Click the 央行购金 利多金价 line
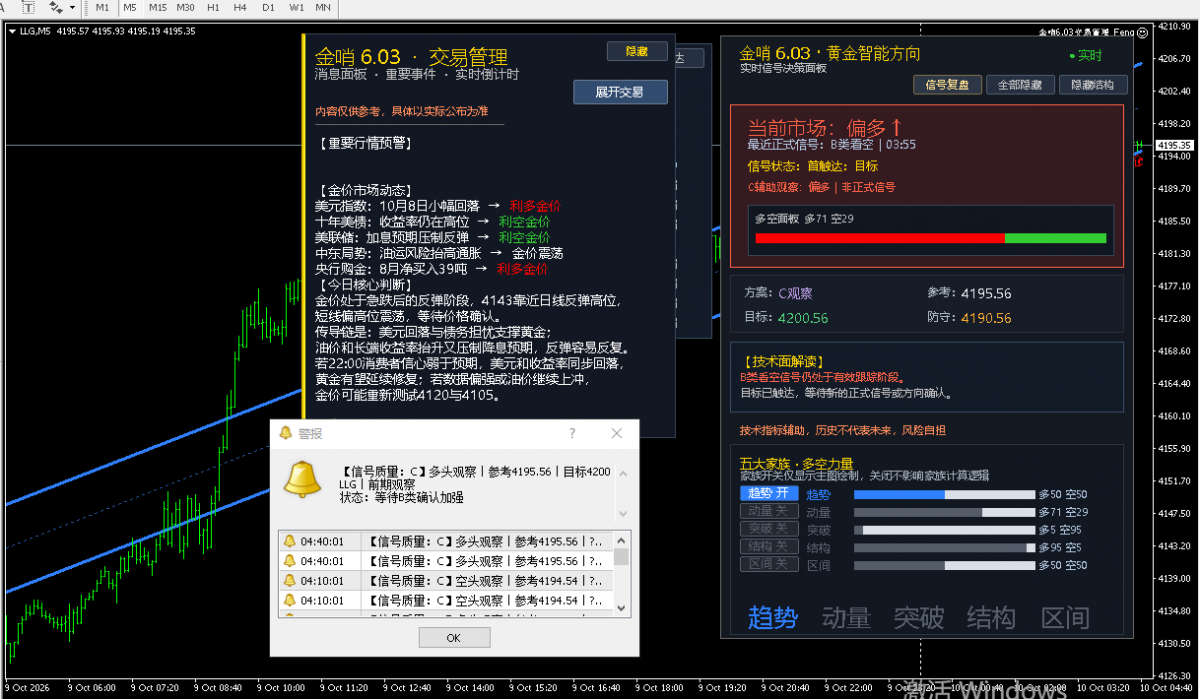Screen dimensions: 1200x699 [x=431, y=269]
